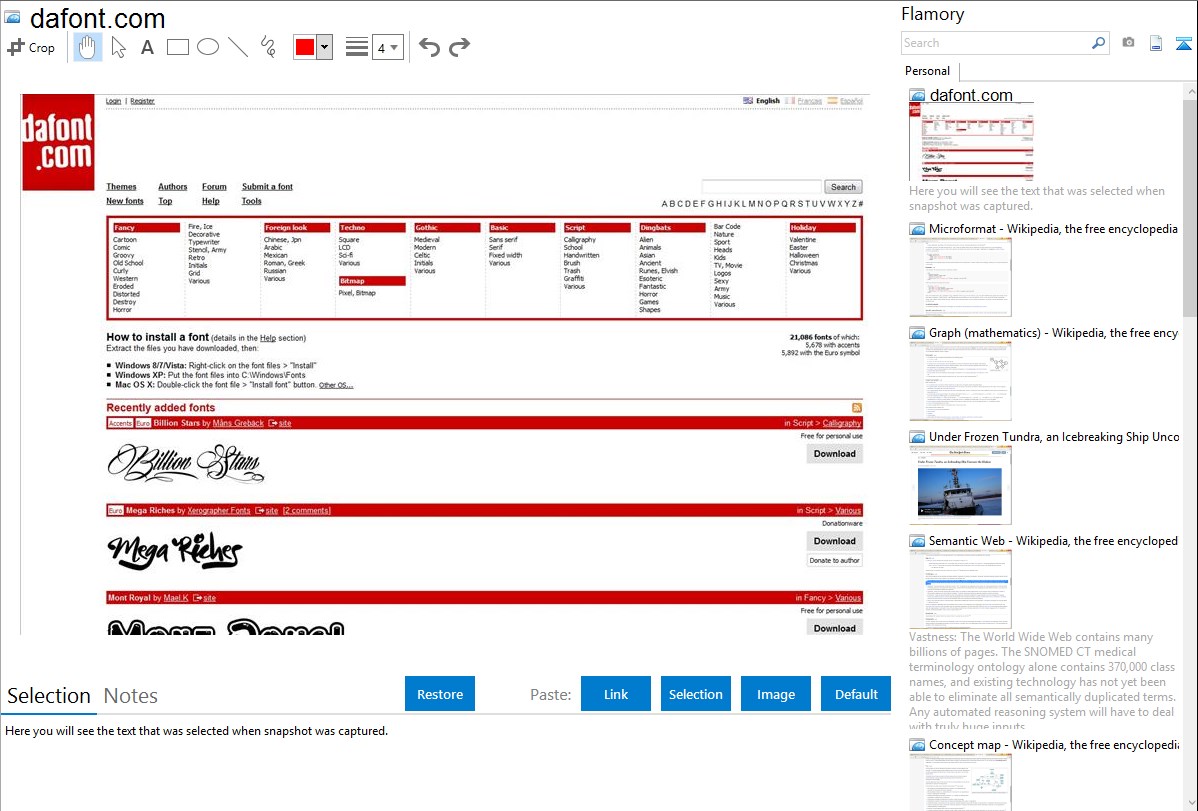
Task: Click the document page icon
Action: coord(1156,43)
